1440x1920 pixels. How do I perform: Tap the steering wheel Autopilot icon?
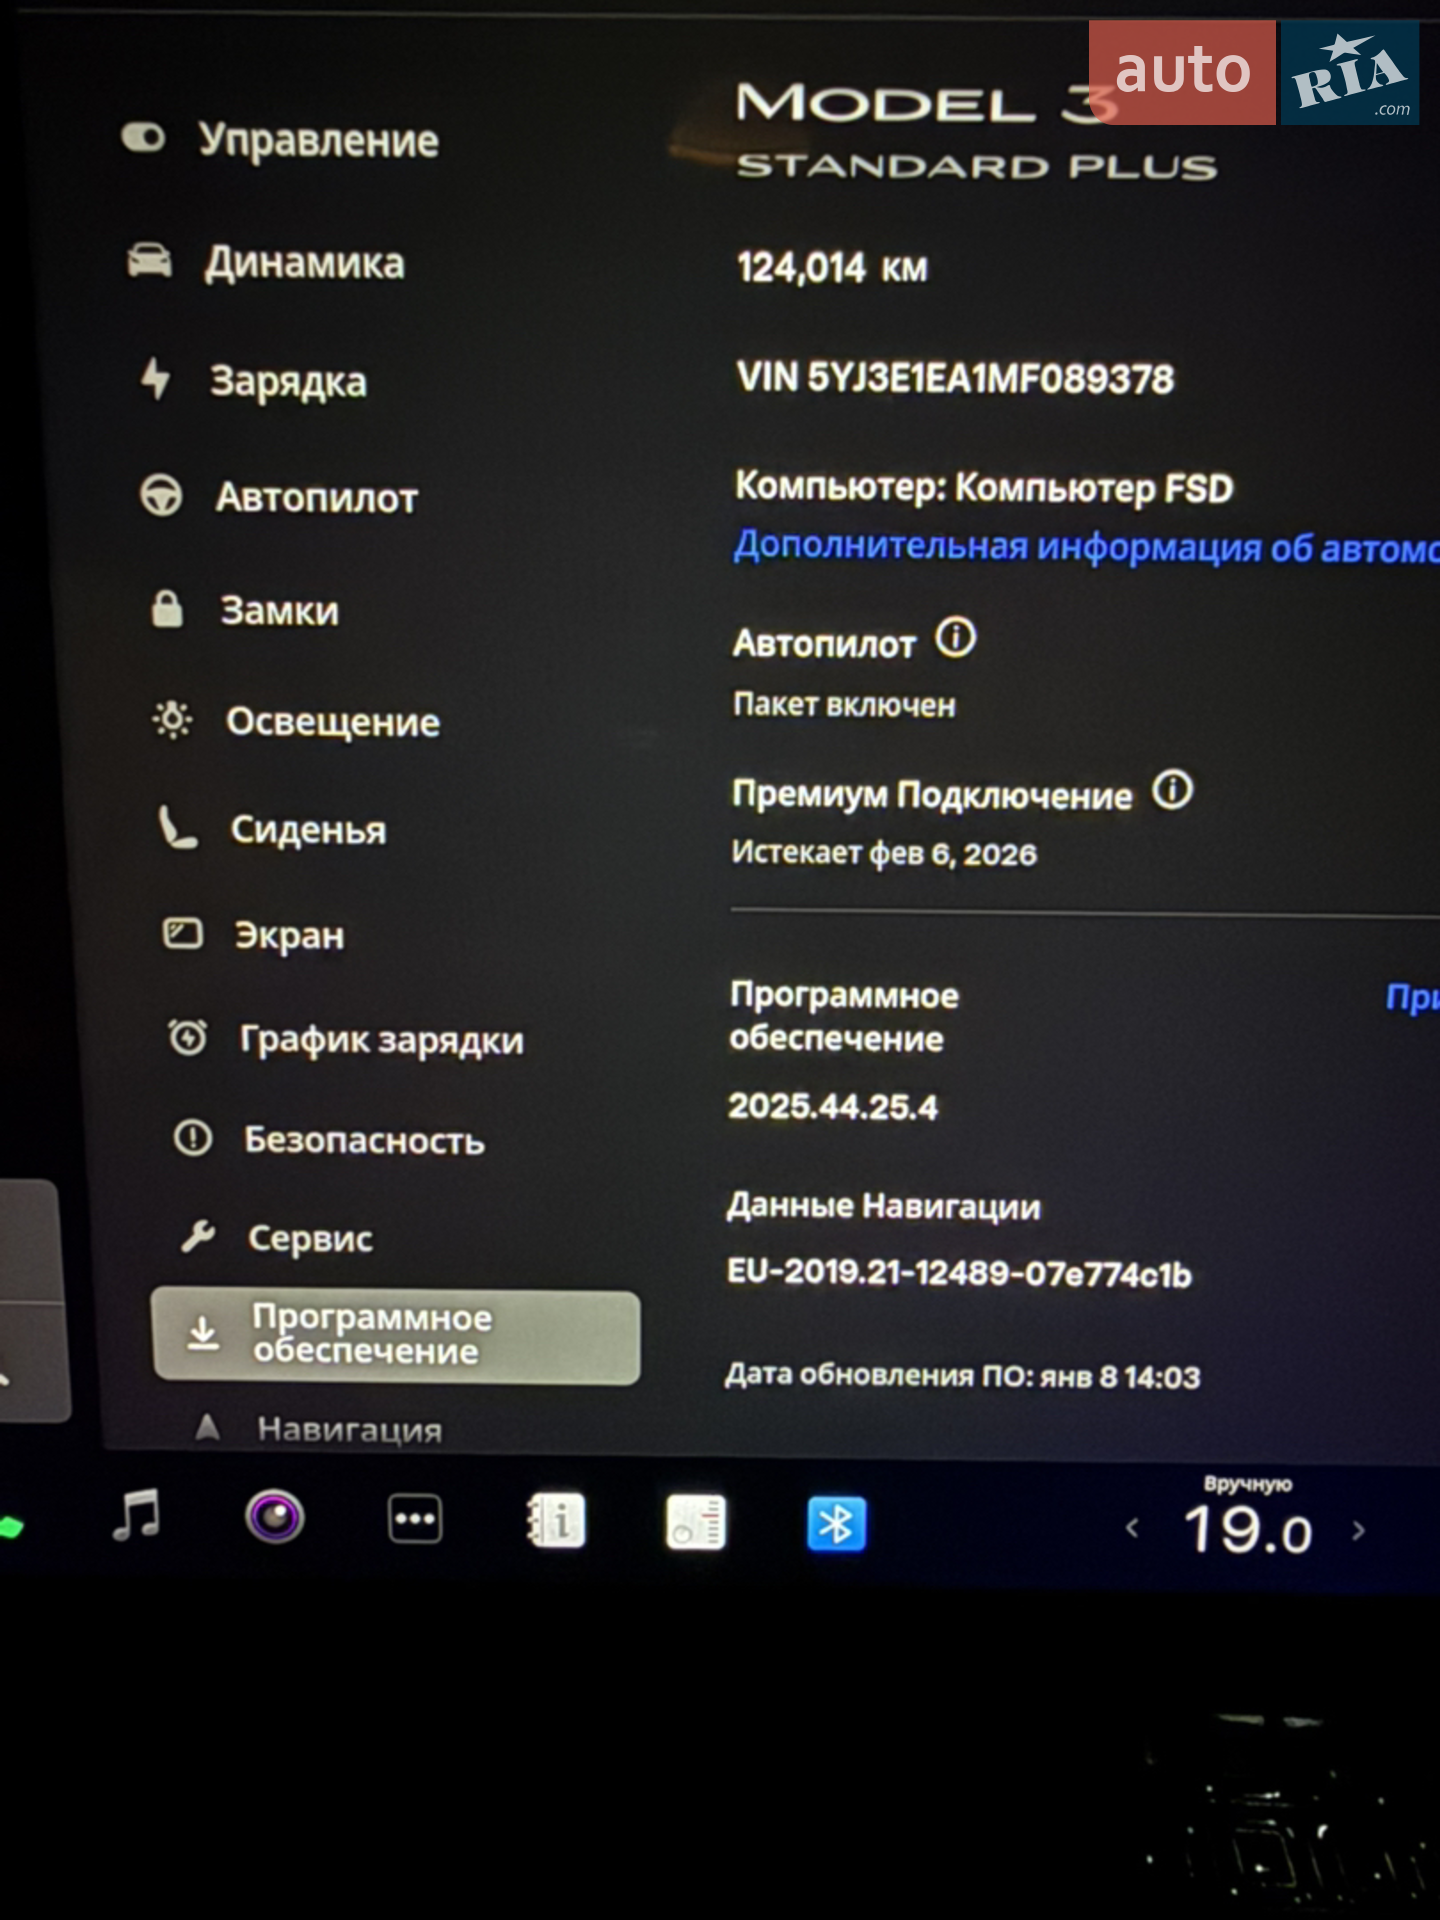pyautogui.click(x=161, y=495)
